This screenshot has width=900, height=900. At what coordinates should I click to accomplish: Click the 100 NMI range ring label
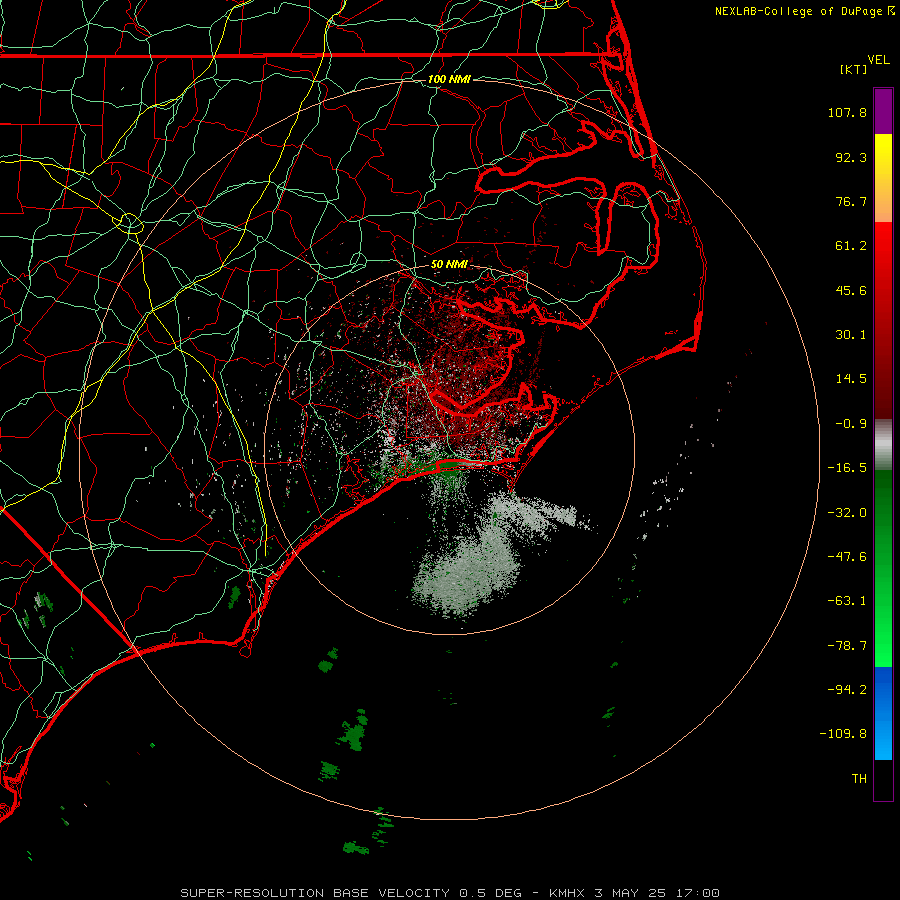tap(449, 79)
